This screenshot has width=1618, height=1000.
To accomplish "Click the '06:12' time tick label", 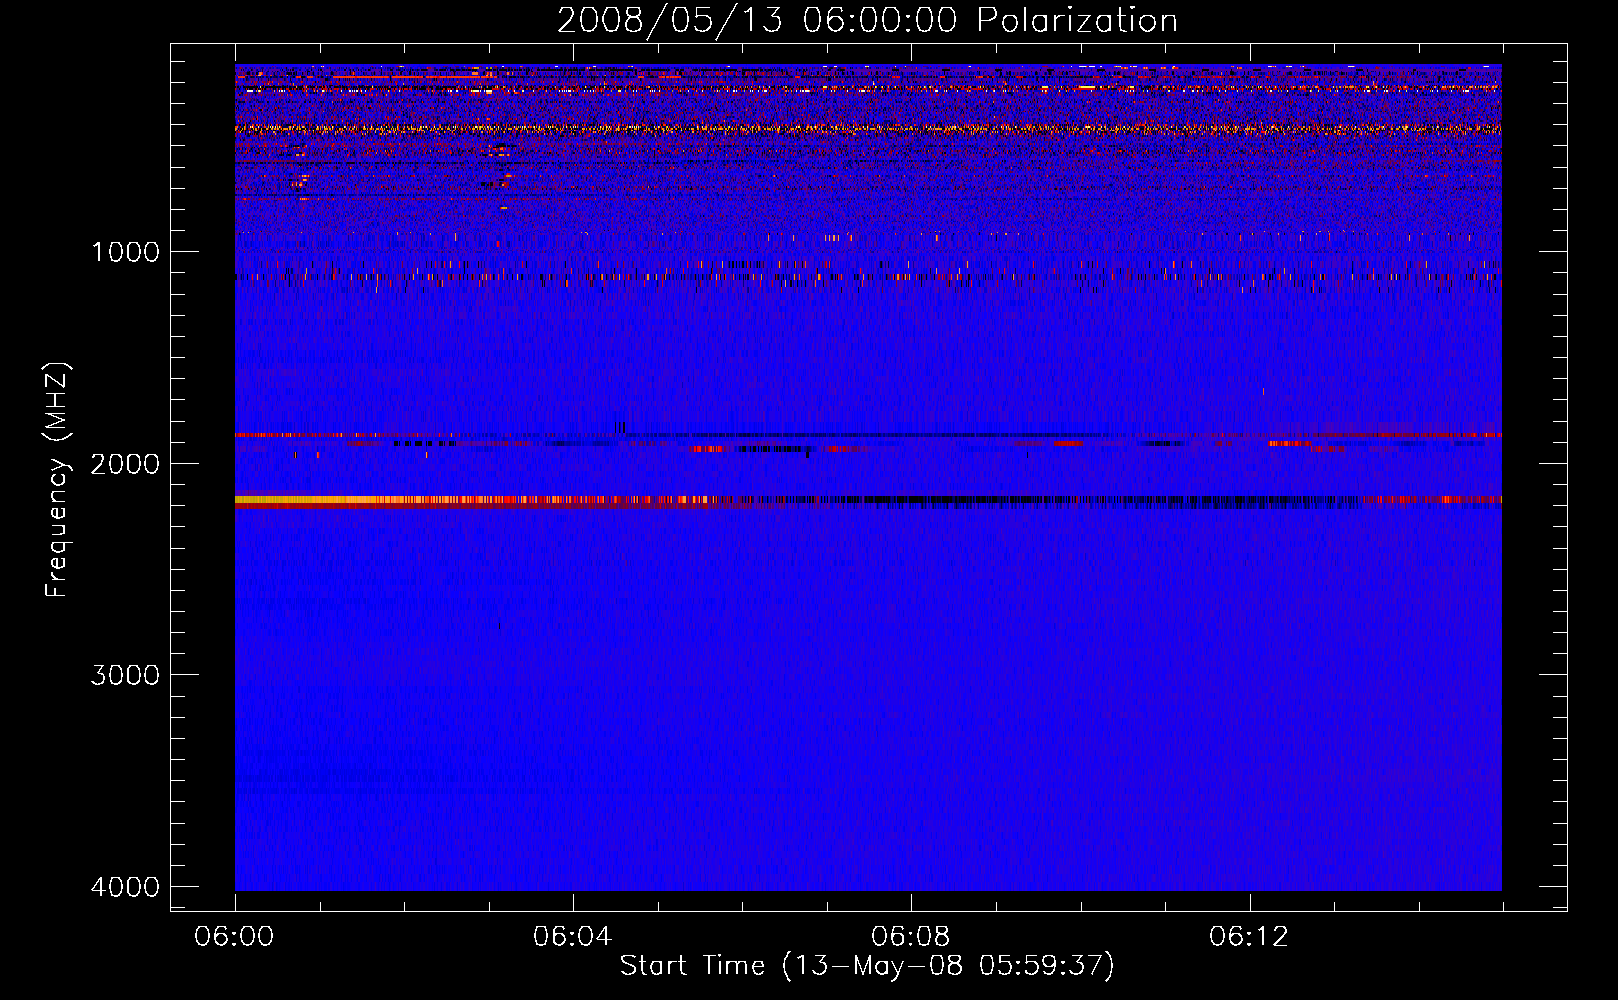I will [x=1248, y=937].
